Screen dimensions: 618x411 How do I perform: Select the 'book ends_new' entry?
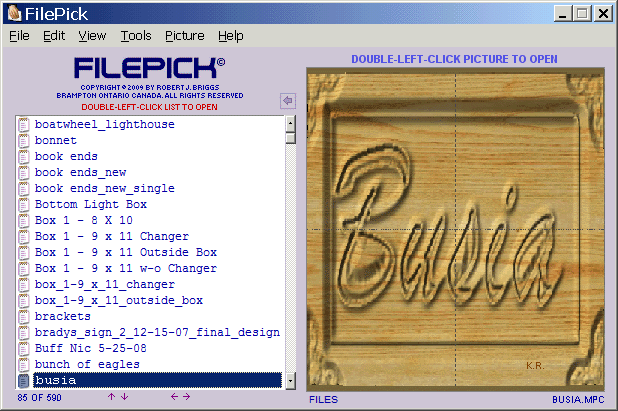[x=80, y=173]
